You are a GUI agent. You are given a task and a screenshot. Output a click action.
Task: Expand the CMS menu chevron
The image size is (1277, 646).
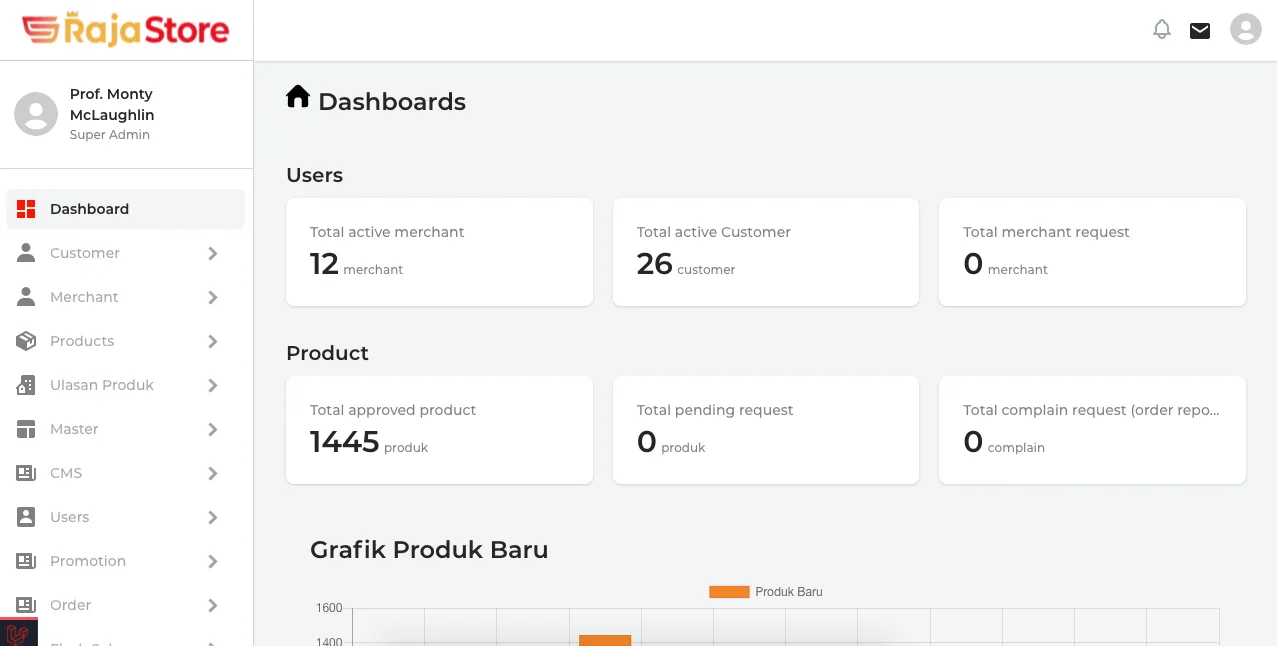tap(213, 473)
